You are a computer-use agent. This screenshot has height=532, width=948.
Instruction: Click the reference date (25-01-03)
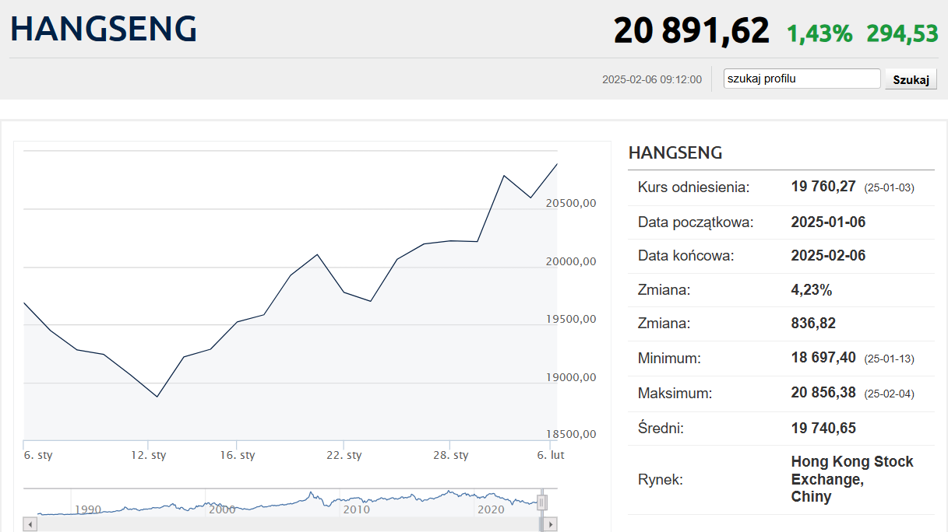pyautogui.click(x=889, y=188)
